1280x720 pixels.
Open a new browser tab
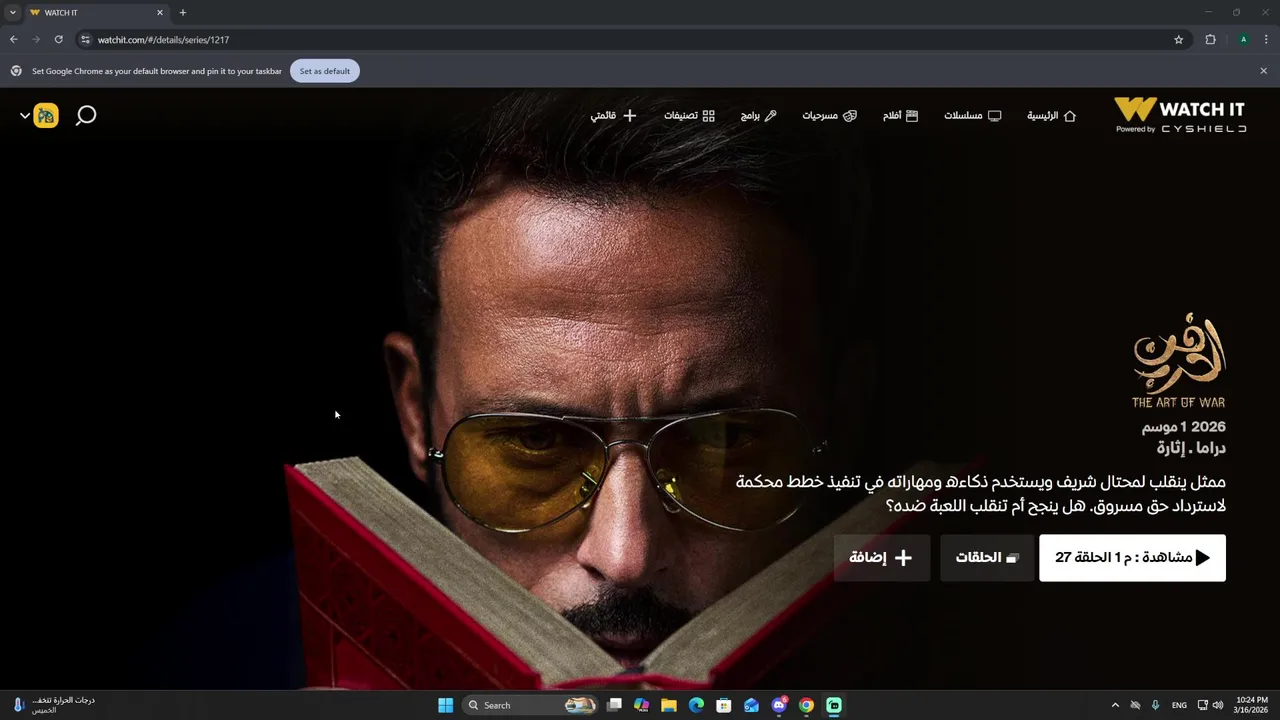coord(182,13)
